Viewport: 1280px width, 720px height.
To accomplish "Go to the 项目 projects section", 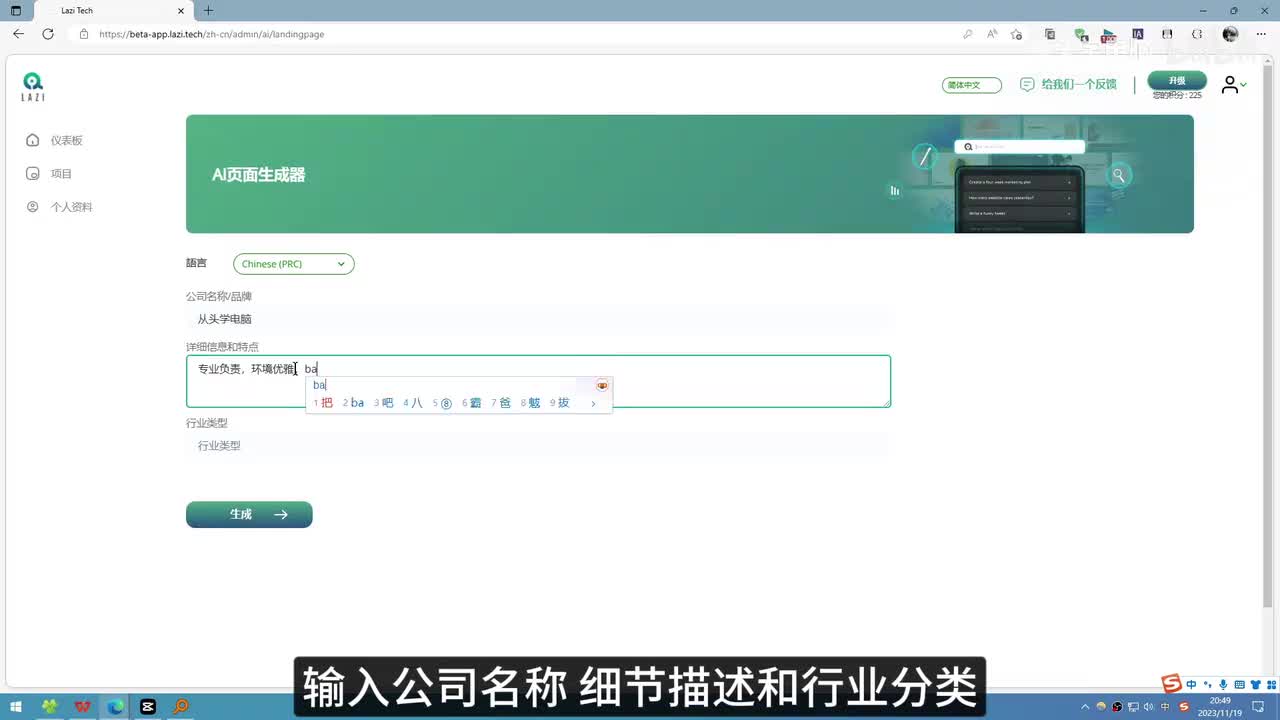I will (x=61, y=174).
